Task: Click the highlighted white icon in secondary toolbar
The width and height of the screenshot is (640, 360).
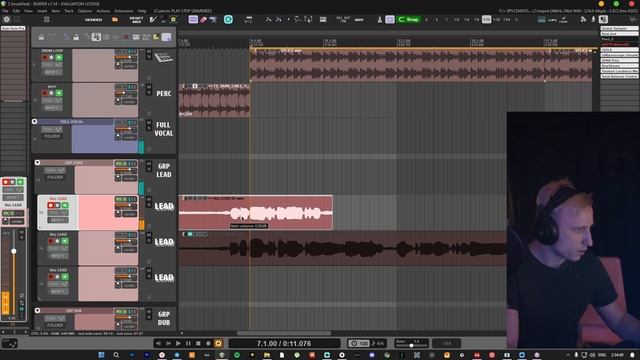Action: click(96, 37)
